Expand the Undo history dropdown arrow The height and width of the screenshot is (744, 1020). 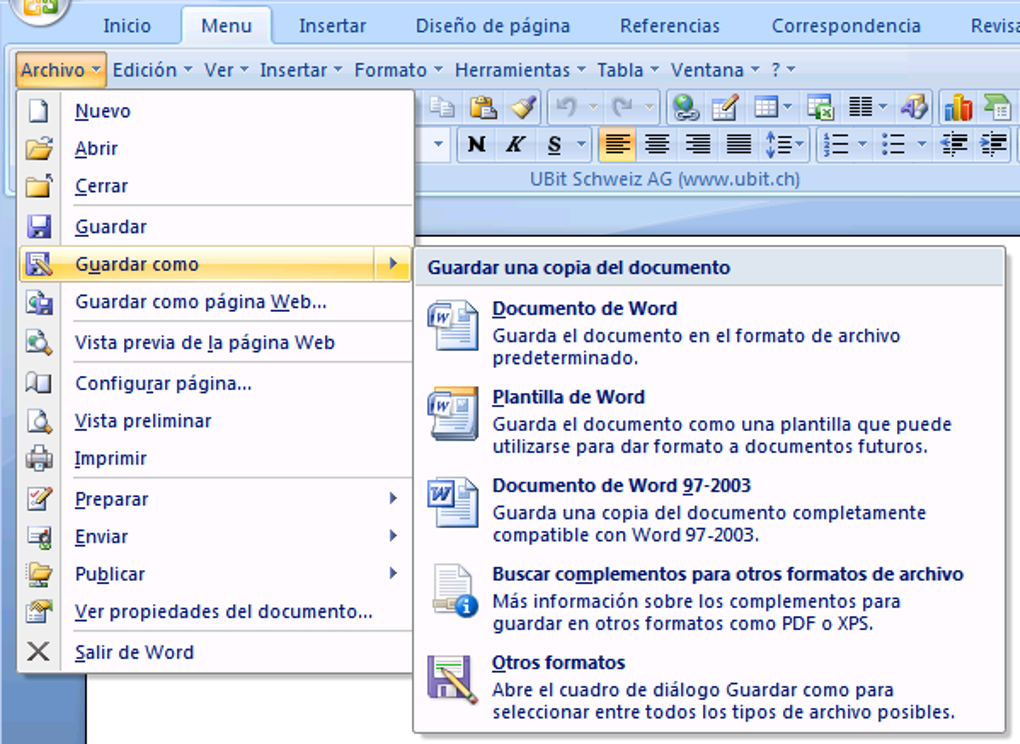click(593, 107)
